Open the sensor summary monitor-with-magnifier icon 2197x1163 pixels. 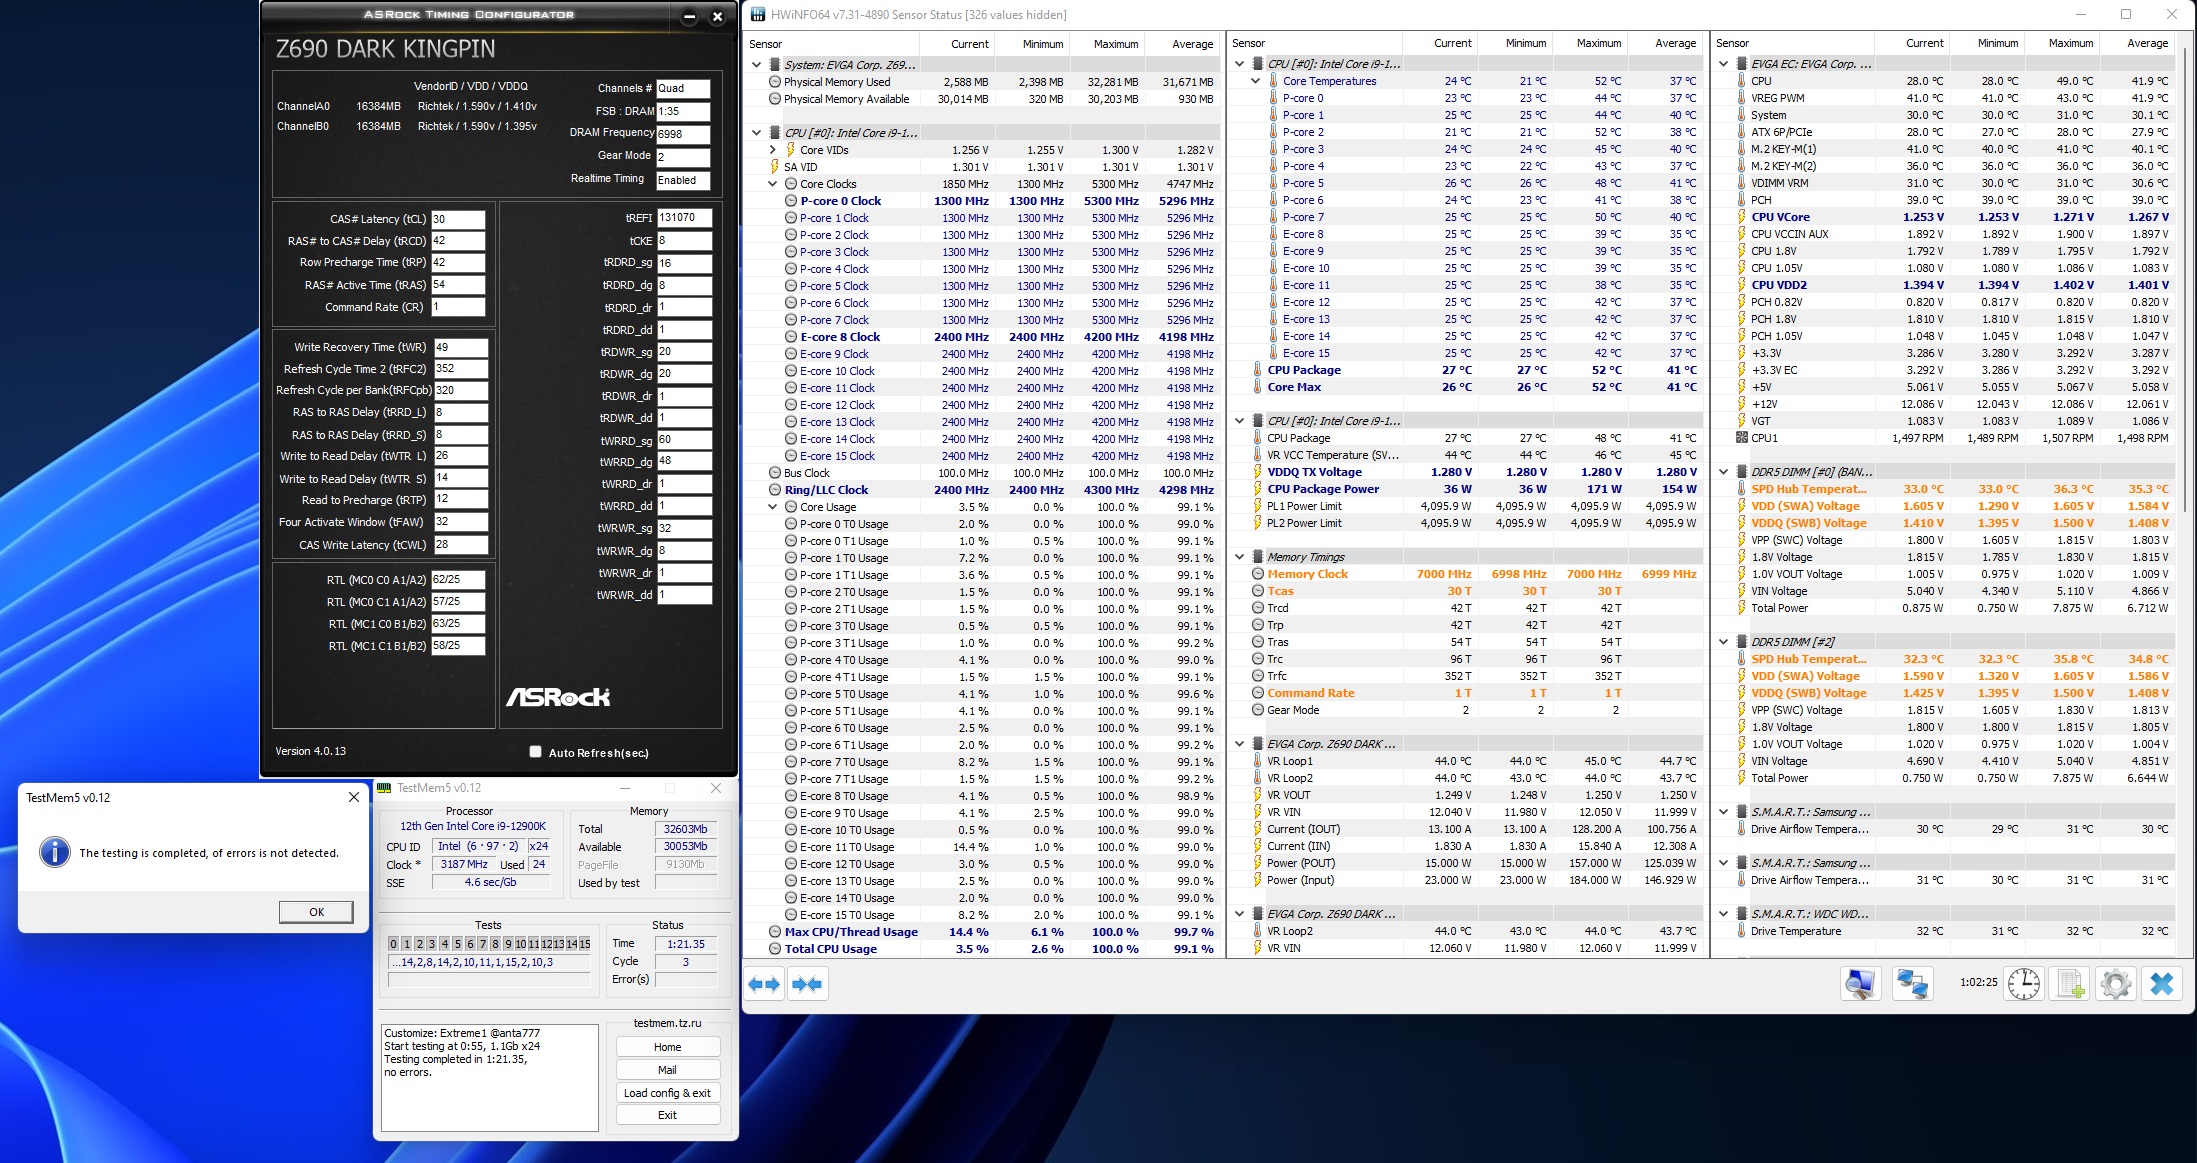click(x=1860, y=984)
